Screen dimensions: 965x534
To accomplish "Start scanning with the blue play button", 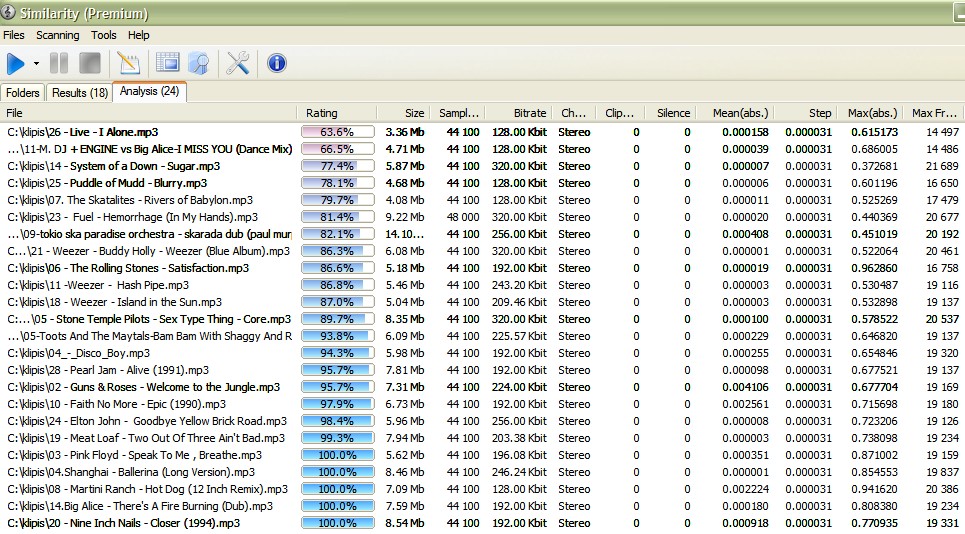I will click(x=15, y=63).
